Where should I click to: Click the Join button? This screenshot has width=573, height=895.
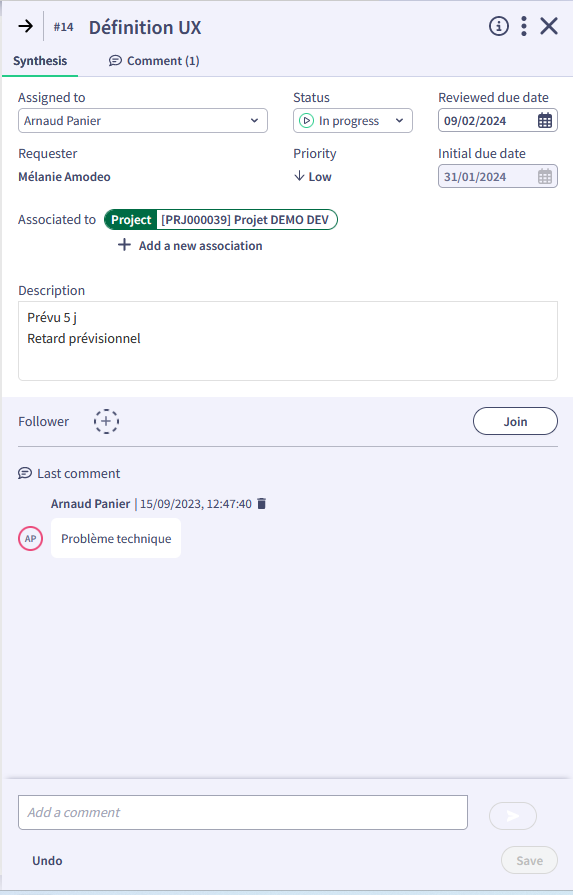click(x=515, y=421)
